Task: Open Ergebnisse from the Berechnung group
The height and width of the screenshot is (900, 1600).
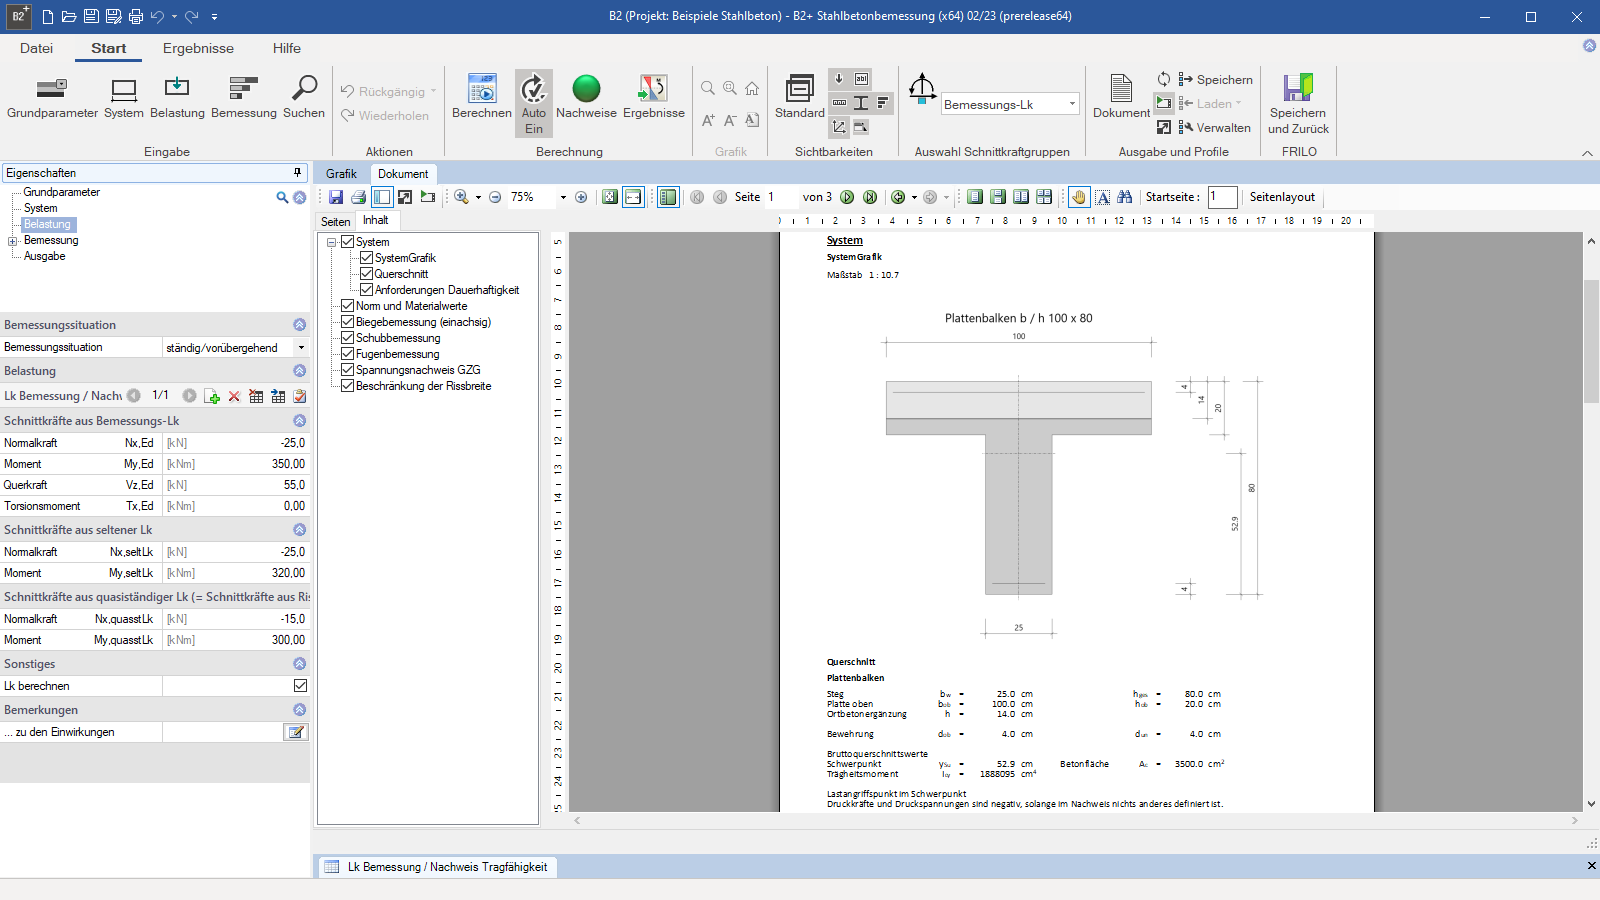Action: 654,98
